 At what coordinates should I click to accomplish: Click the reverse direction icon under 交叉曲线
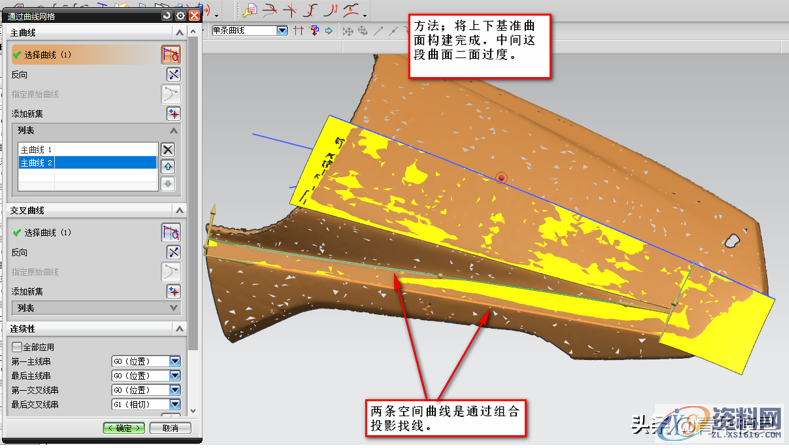click(x=172, y=252)
